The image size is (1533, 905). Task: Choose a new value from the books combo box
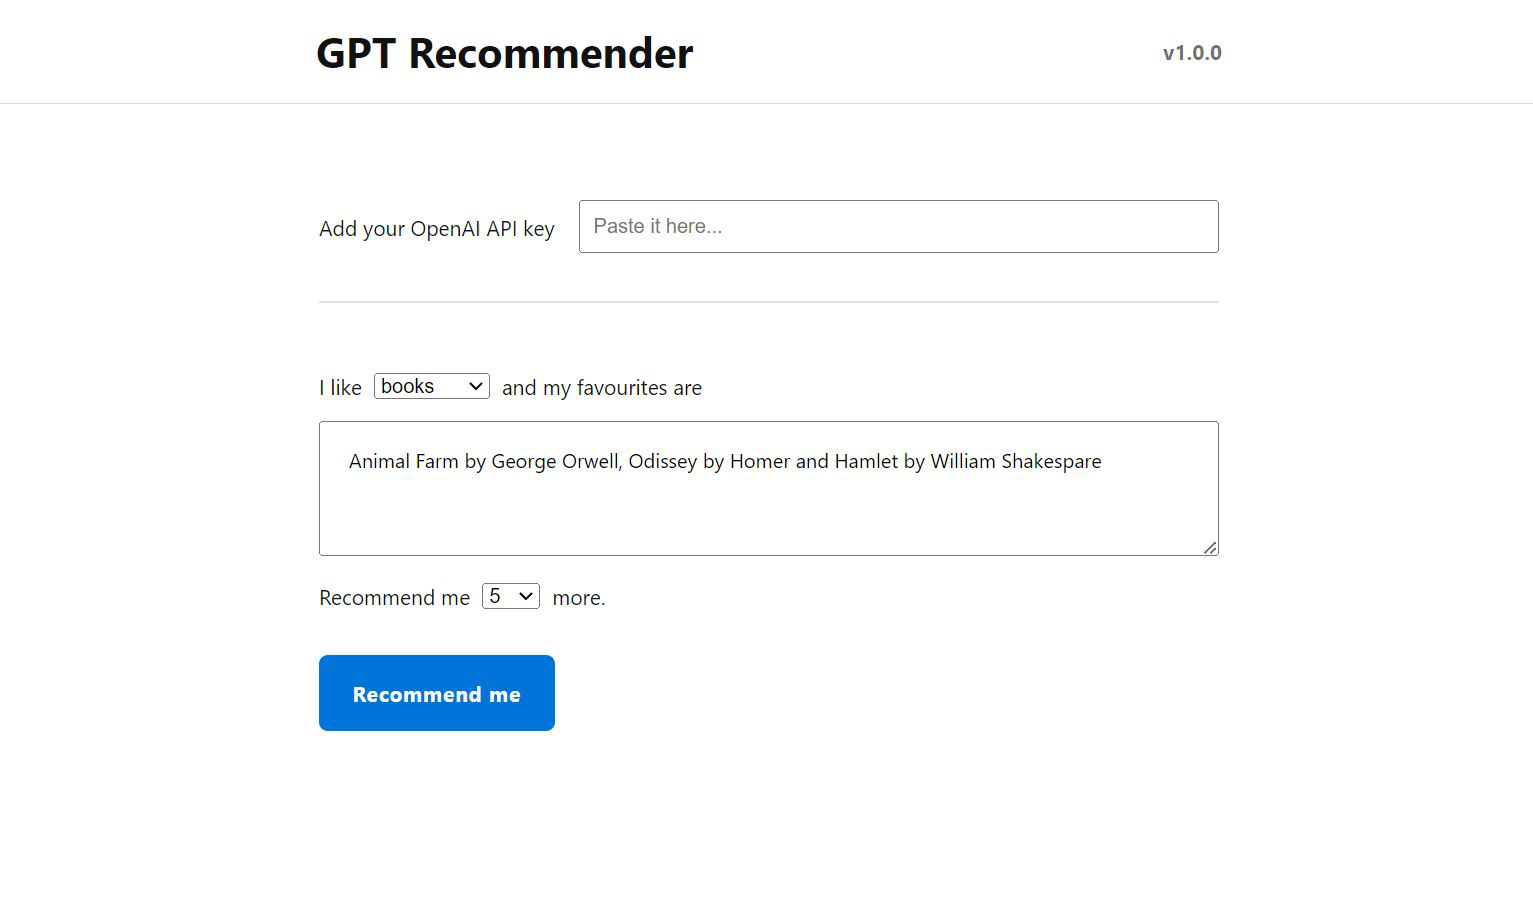[431, 386]
